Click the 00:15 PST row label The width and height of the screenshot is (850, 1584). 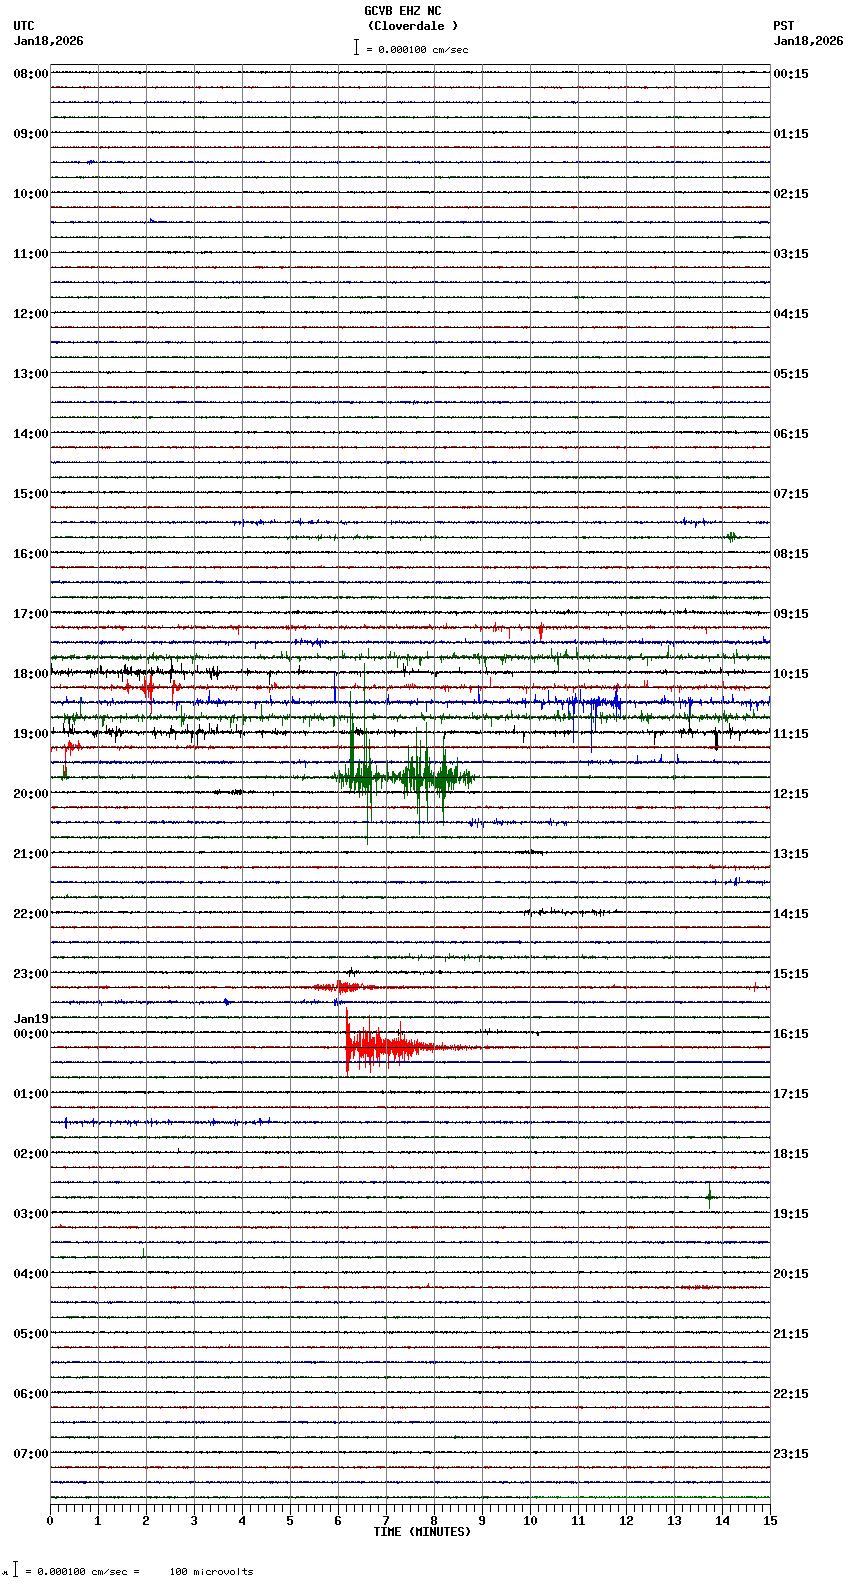tap(791, 74)
